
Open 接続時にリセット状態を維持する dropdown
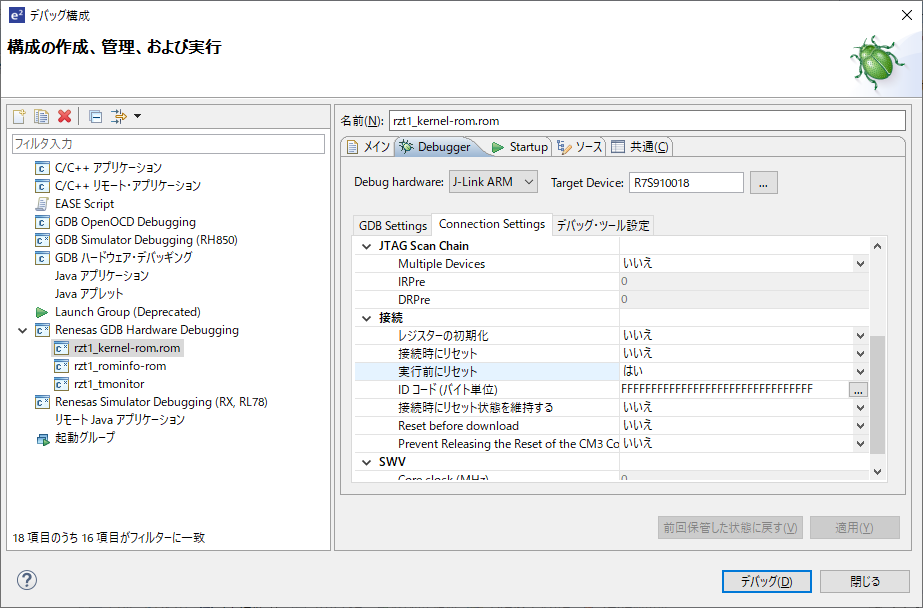(x=860, y=407)
